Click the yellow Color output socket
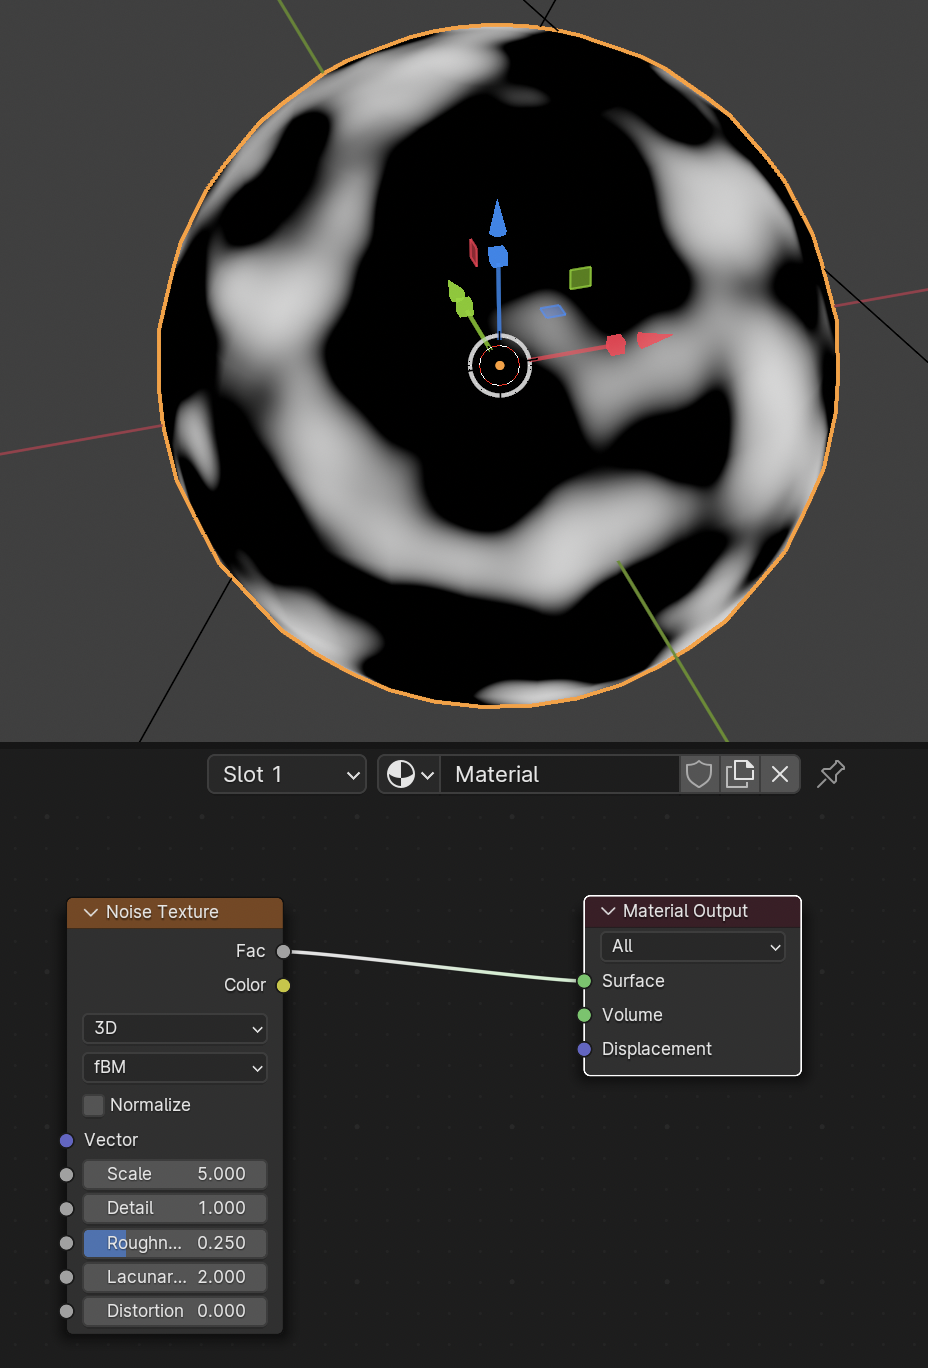928x1368 pixels. [284, 985]
